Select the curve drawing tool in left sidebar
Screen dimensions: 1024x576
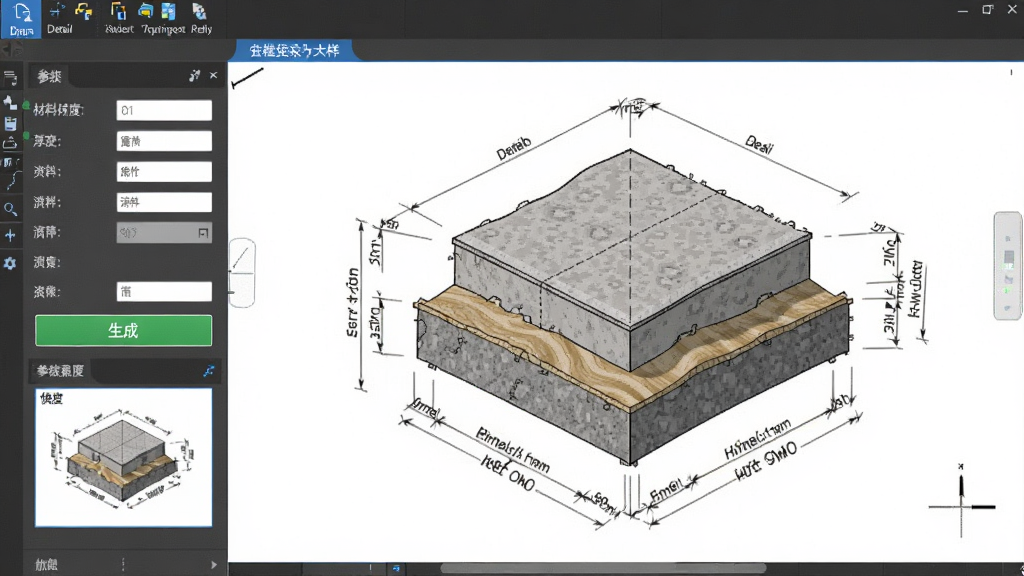pos(12,182)
